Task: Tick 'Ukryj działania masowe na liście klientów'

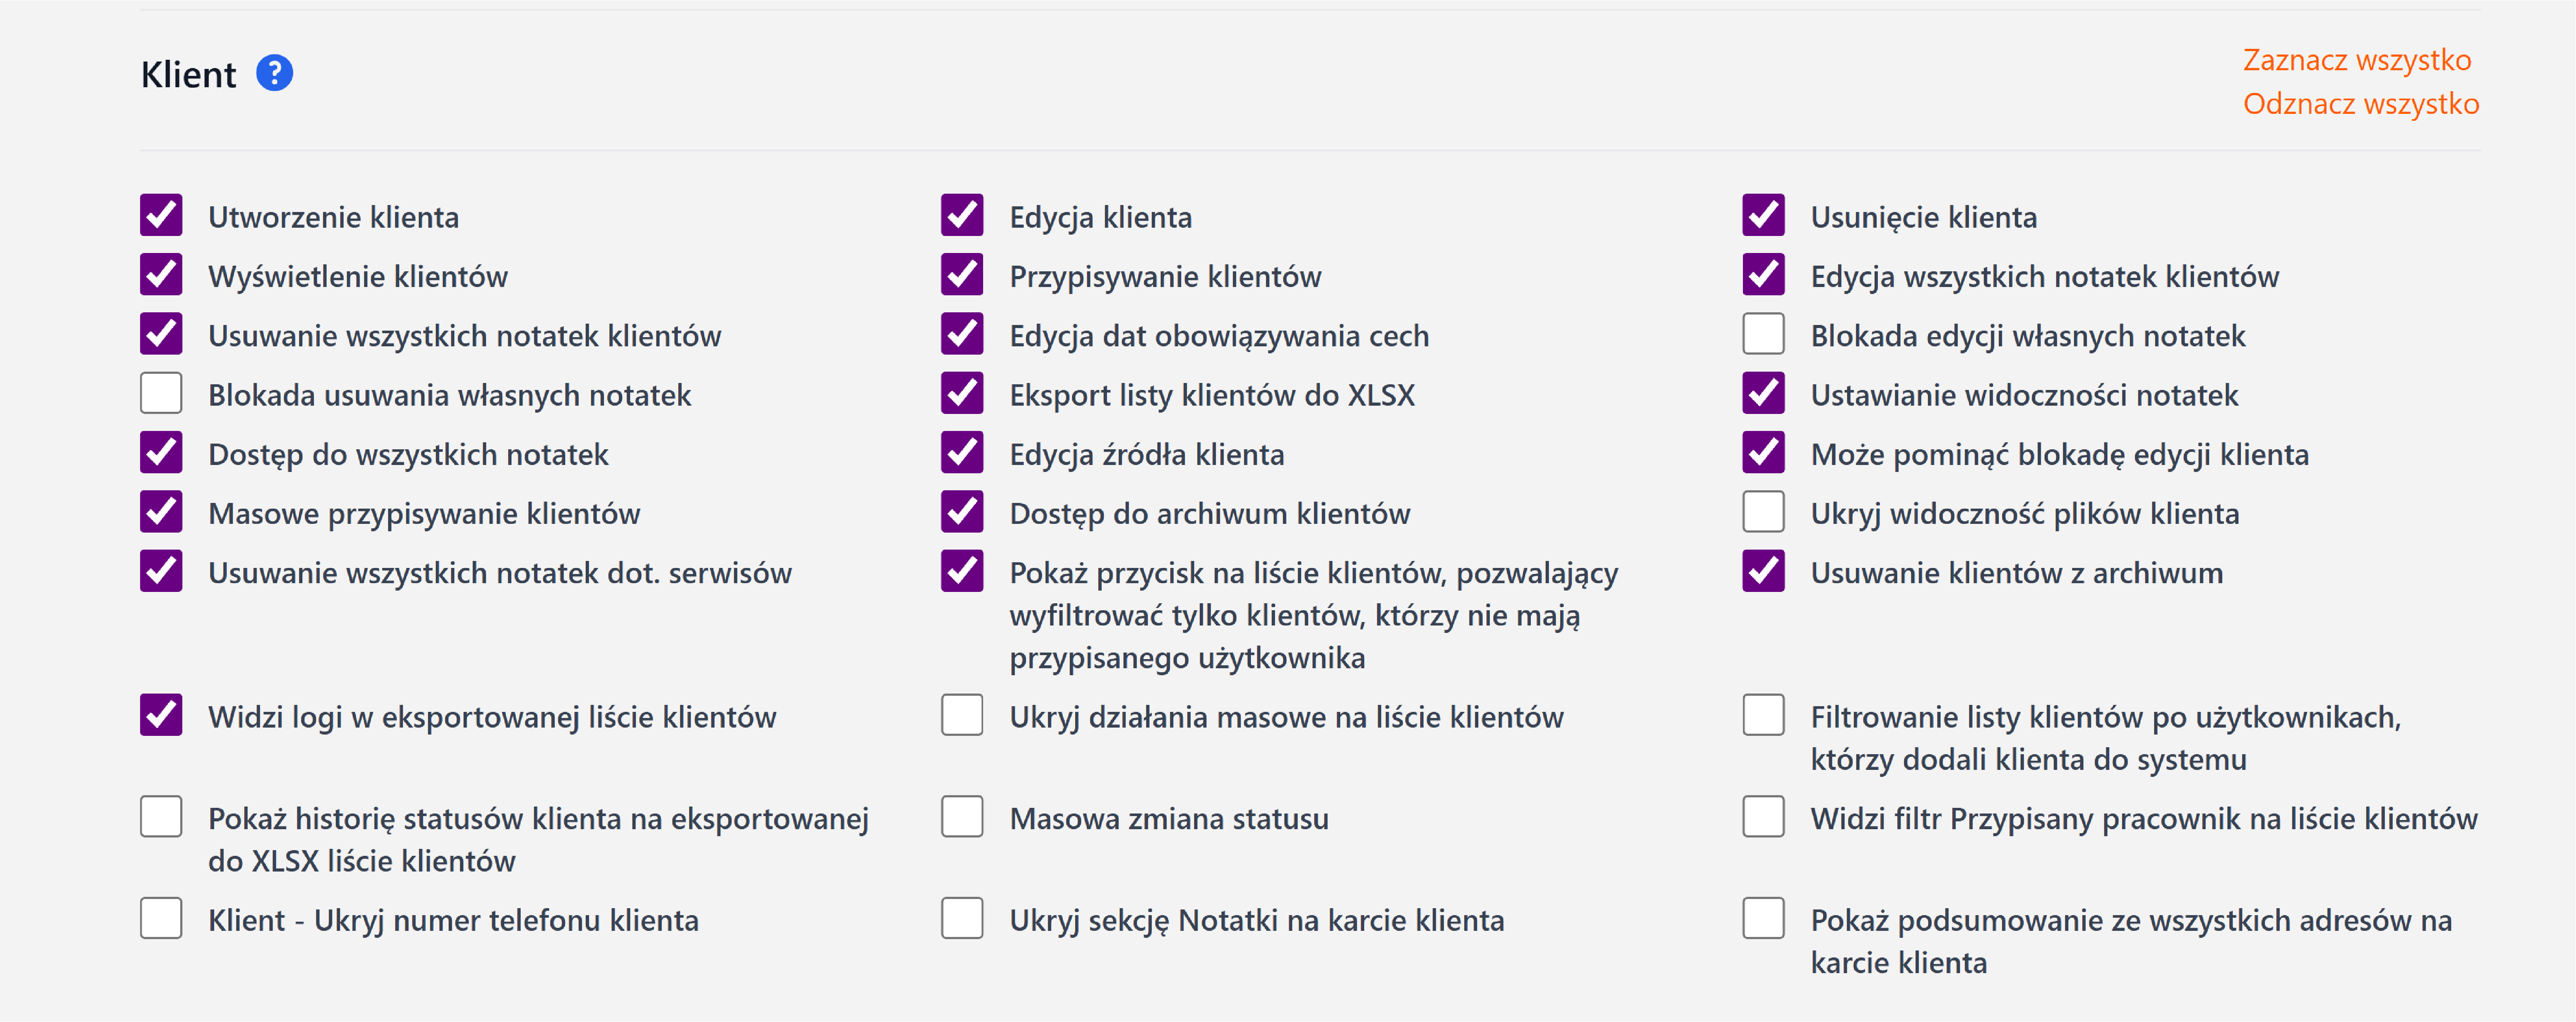Action: point(962,715)
